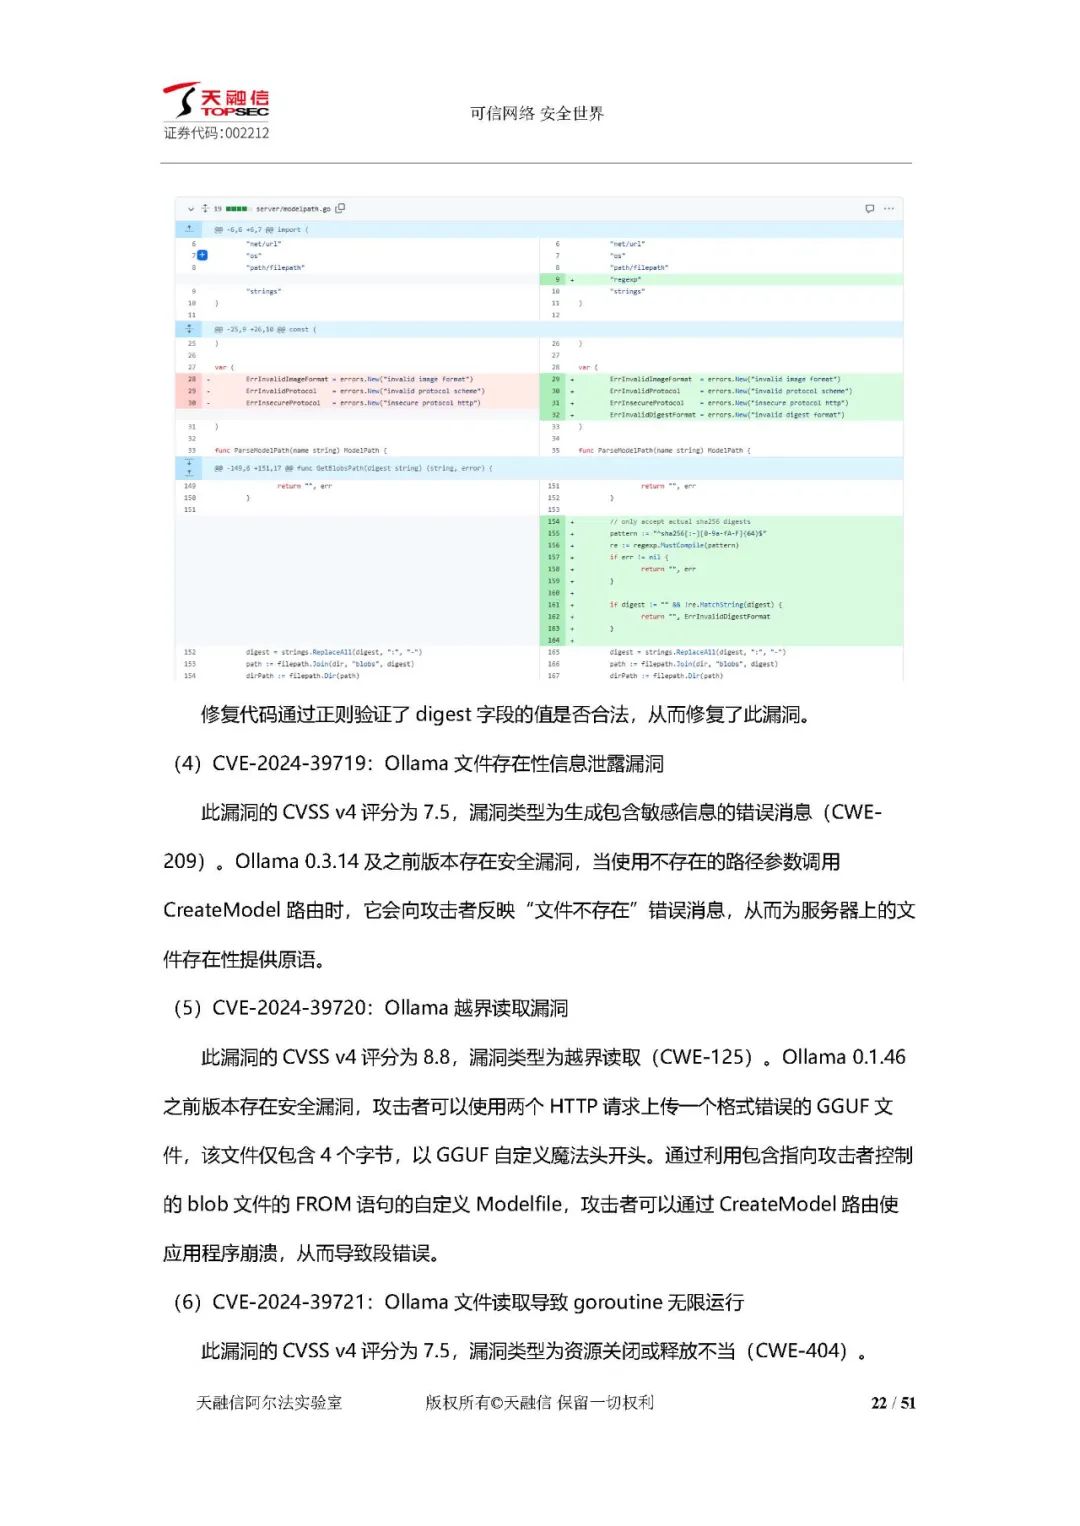Click the header text '可信网络 安全世界'
The image size is (1080, 1526).
pos(537,113)
